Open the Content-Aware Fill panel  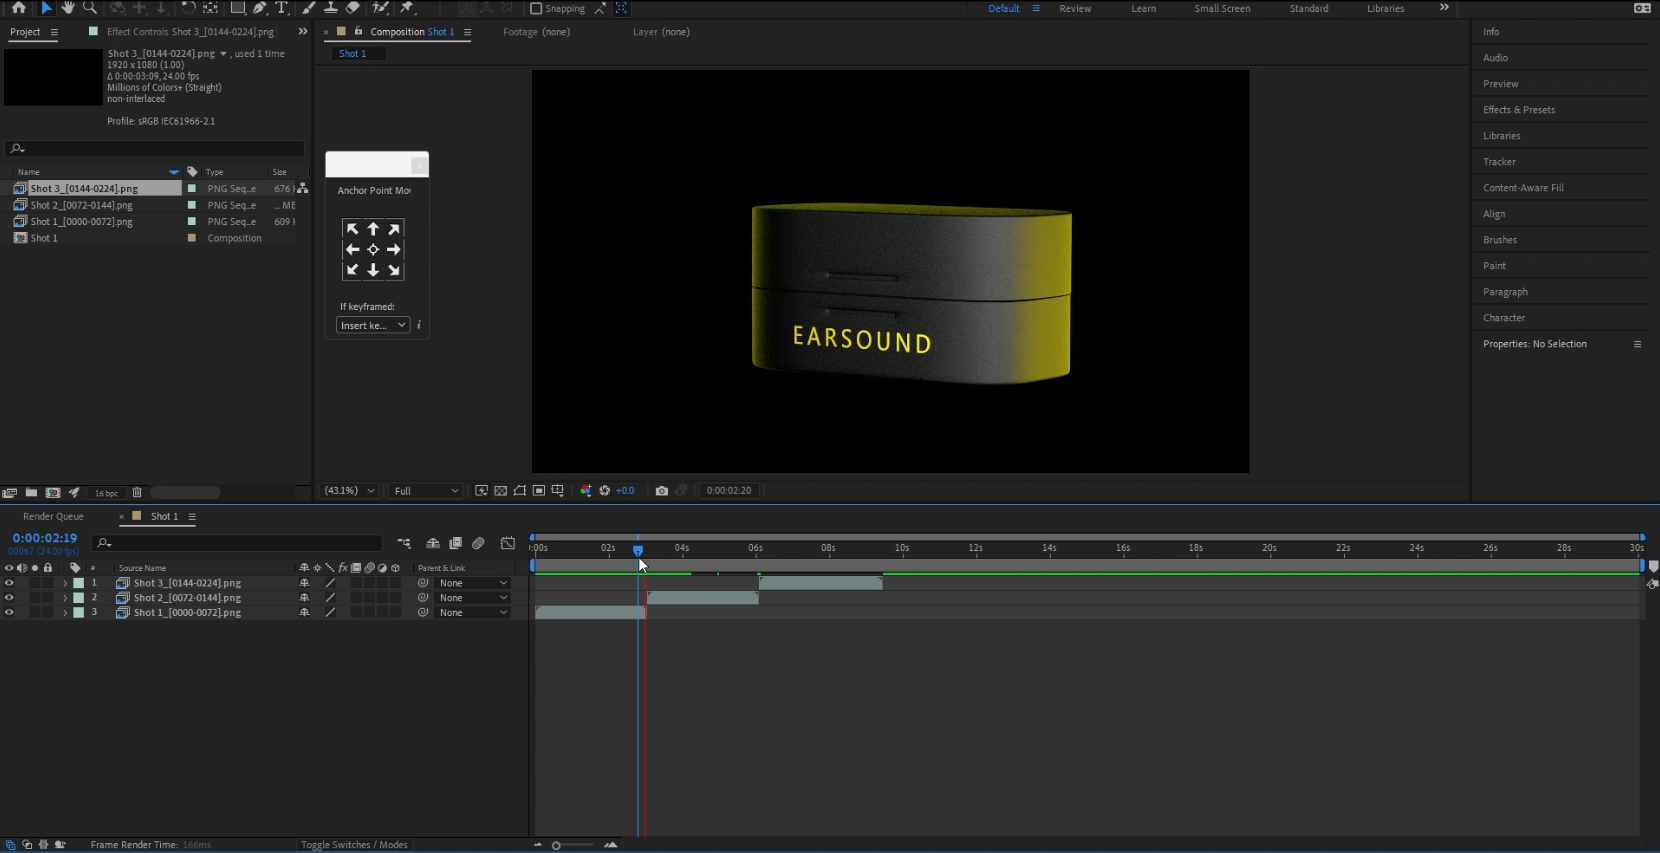(1523, 188)
